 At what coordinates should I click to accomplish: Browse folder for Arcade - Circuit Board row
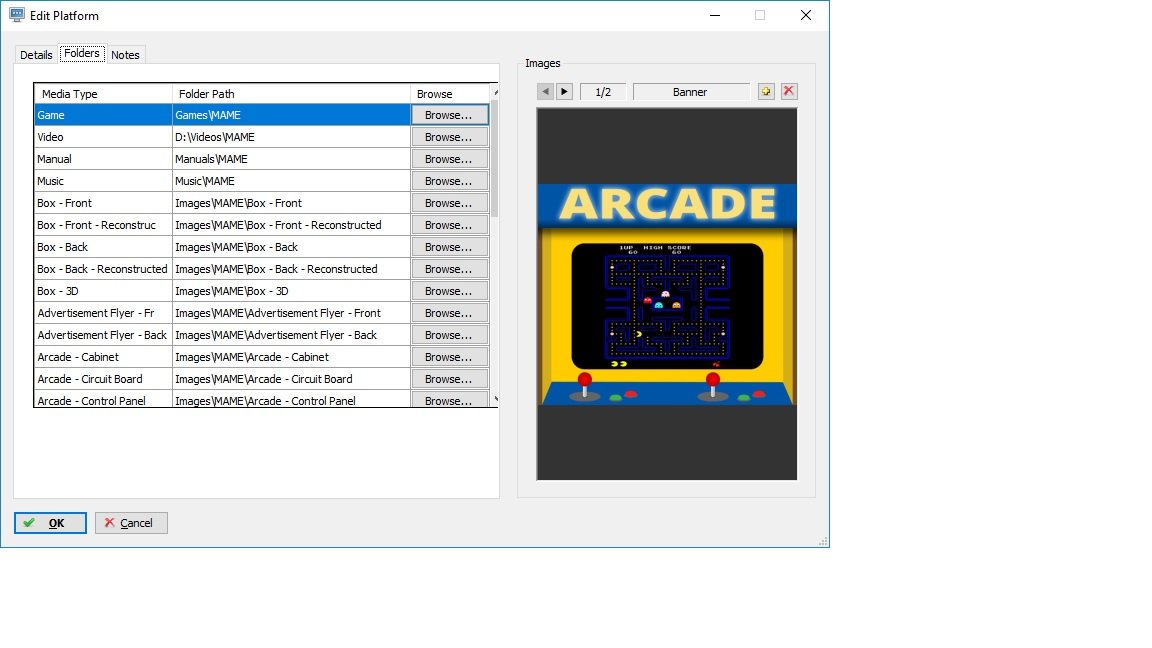(450, 379)
